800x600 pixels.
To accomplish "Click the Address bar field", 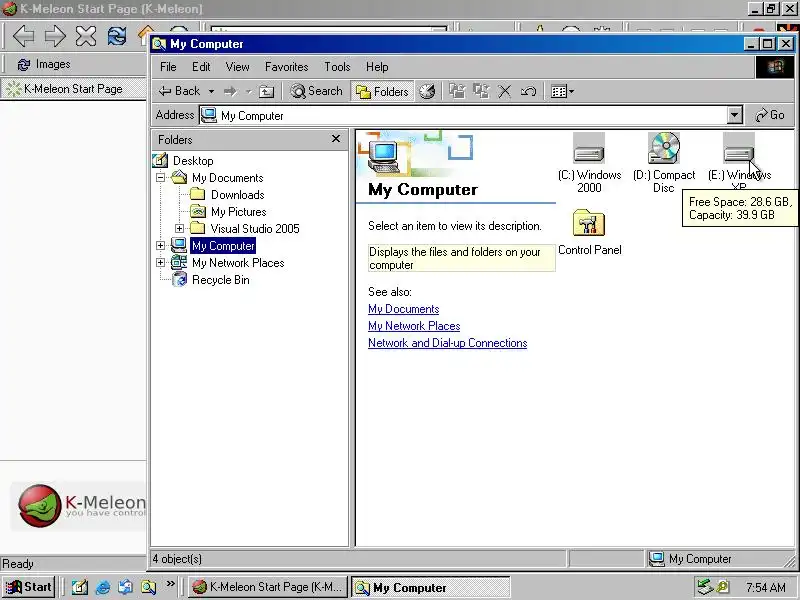I will coord(462,116).
